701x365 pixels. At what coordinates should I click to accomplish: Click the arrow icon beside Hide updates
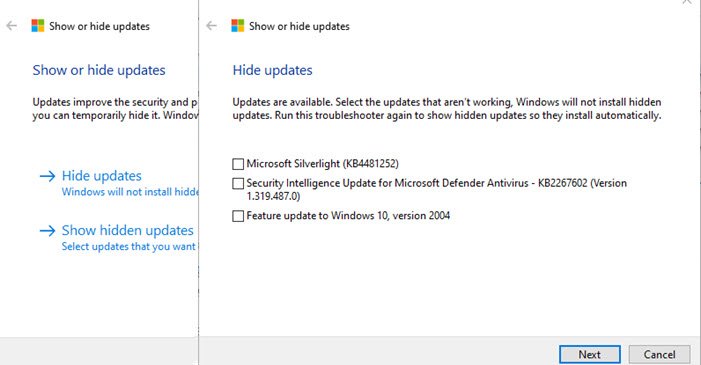[x=47, y=176]
